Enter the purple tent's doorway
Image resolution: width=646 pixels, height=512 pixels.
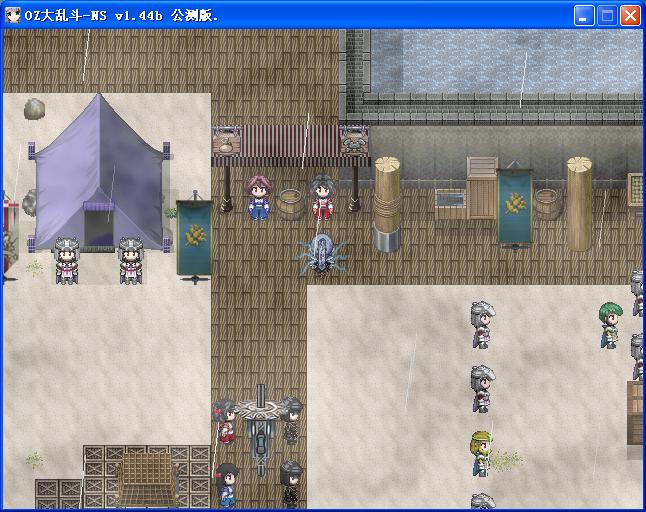point(98,227)
